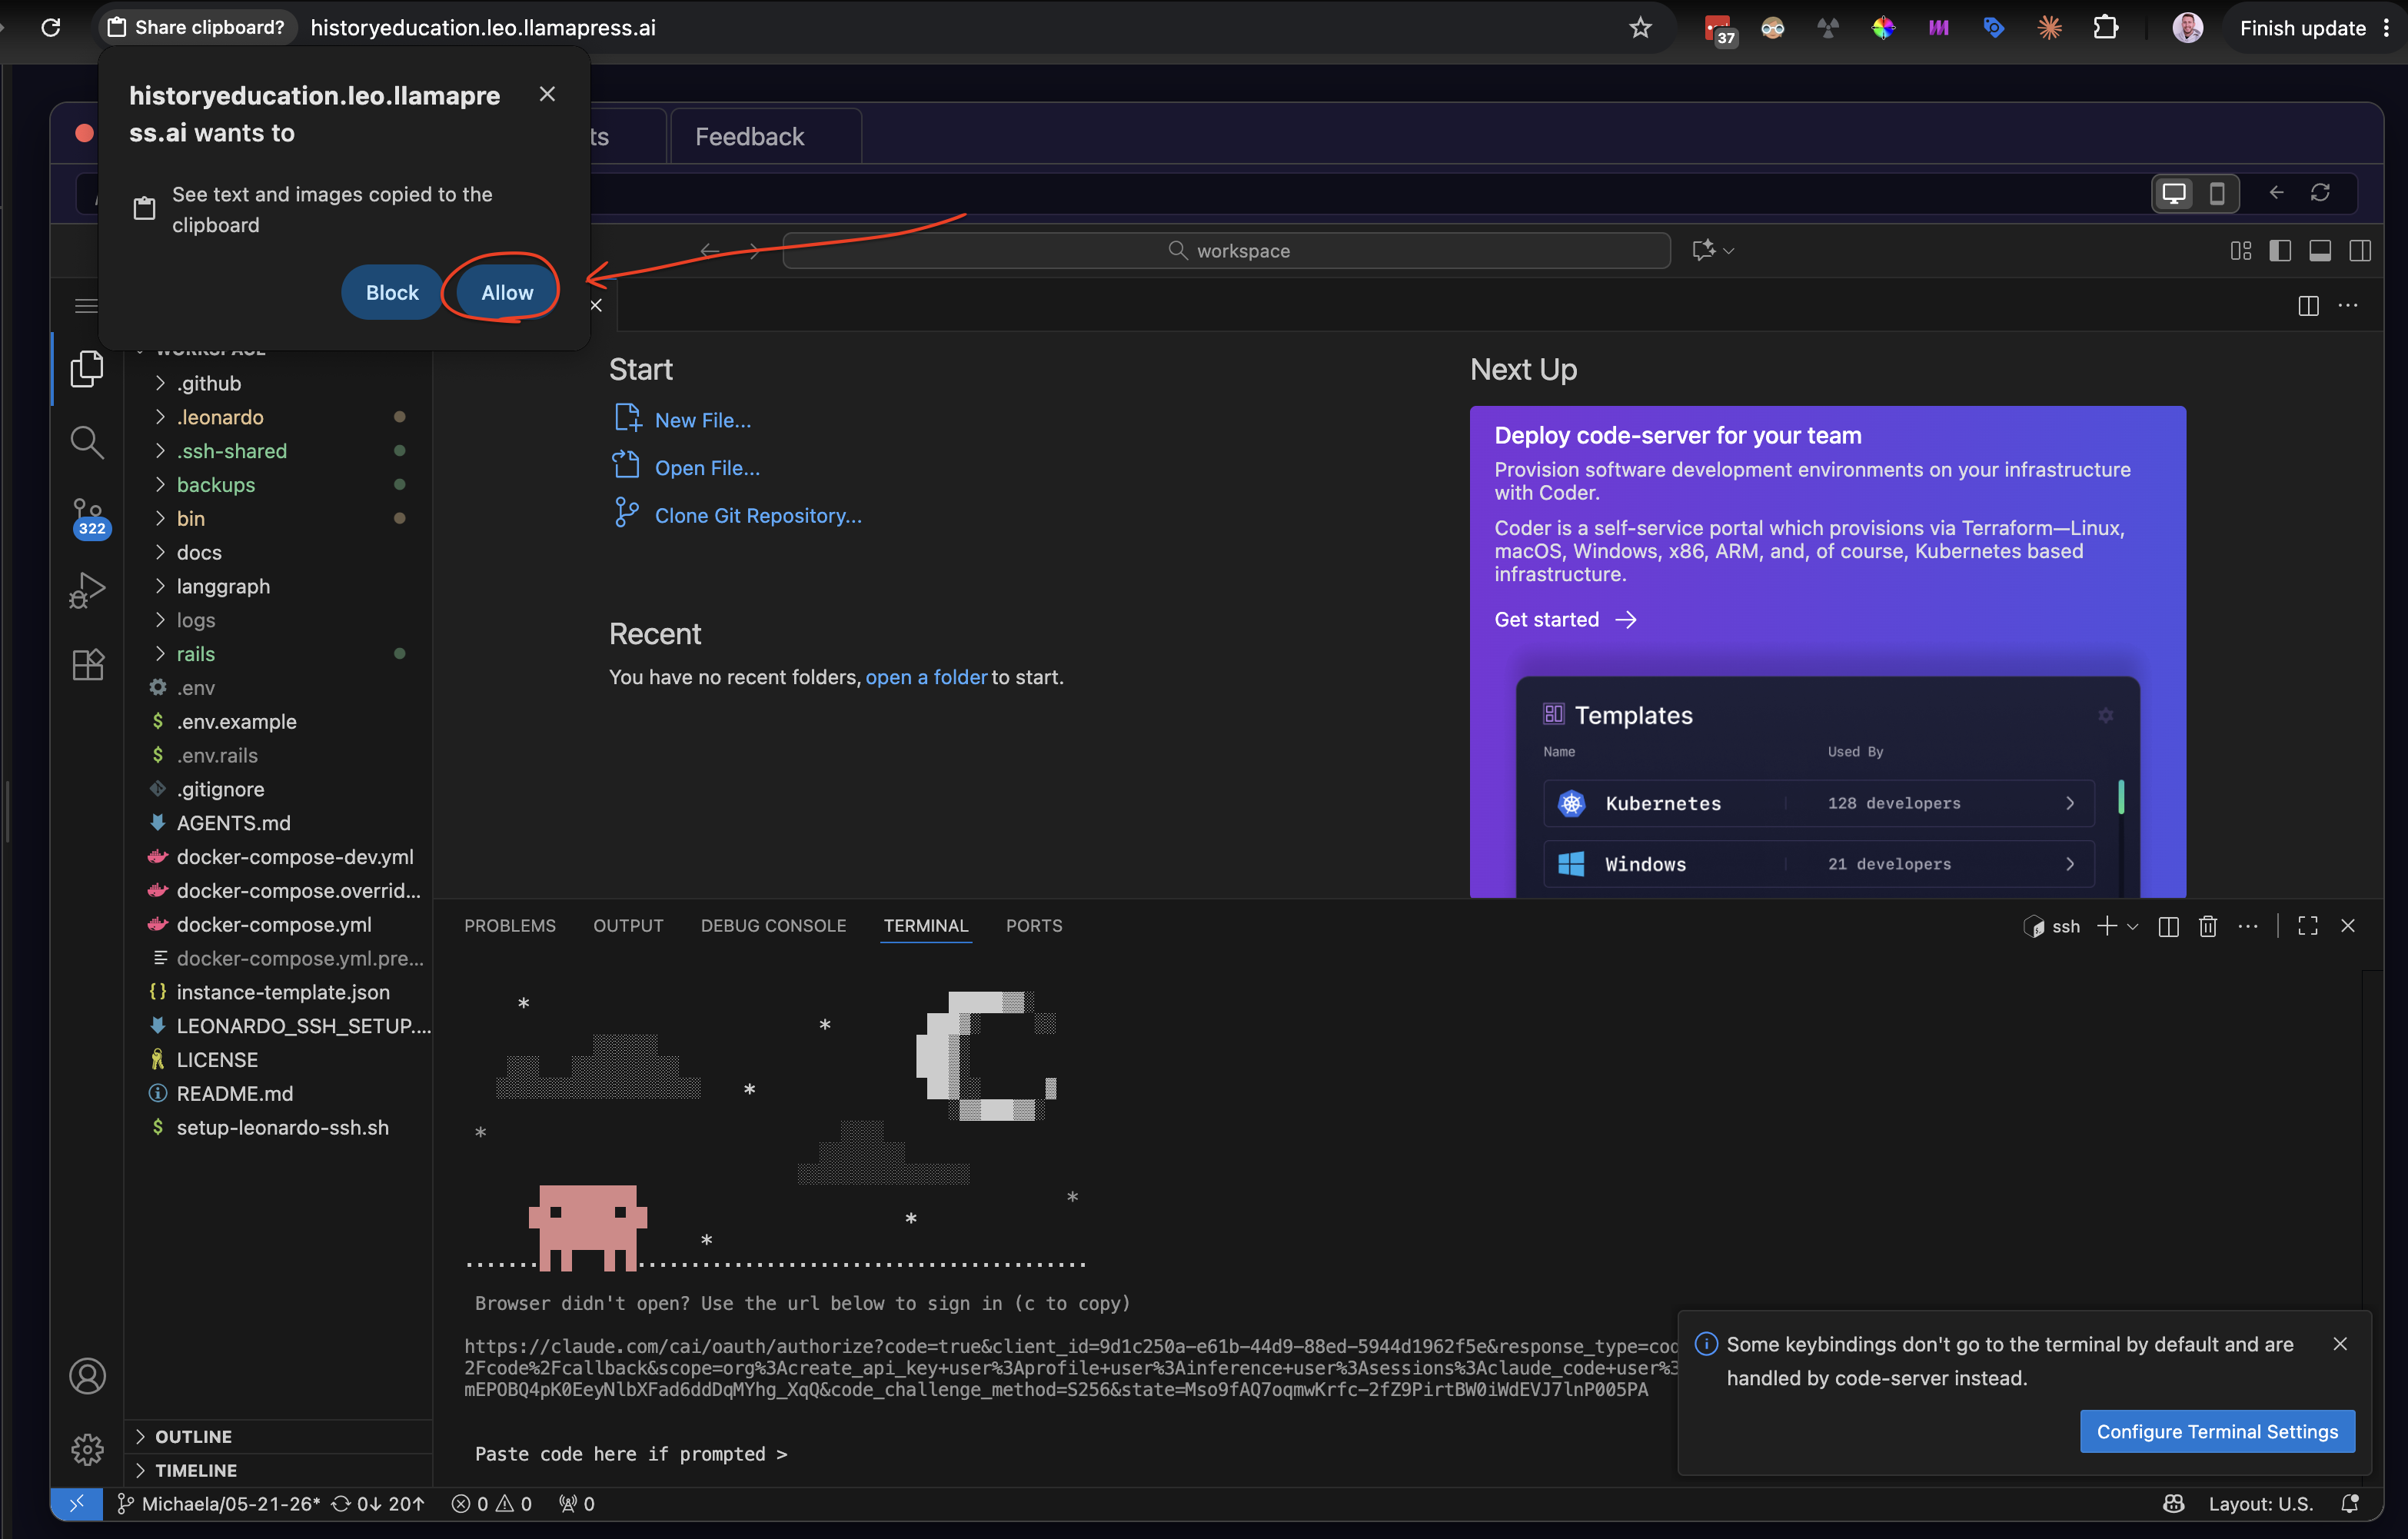Close the clipboard permission popup
The width and height of the screenshot is (2408, 1539).
(x=547, y=94)
